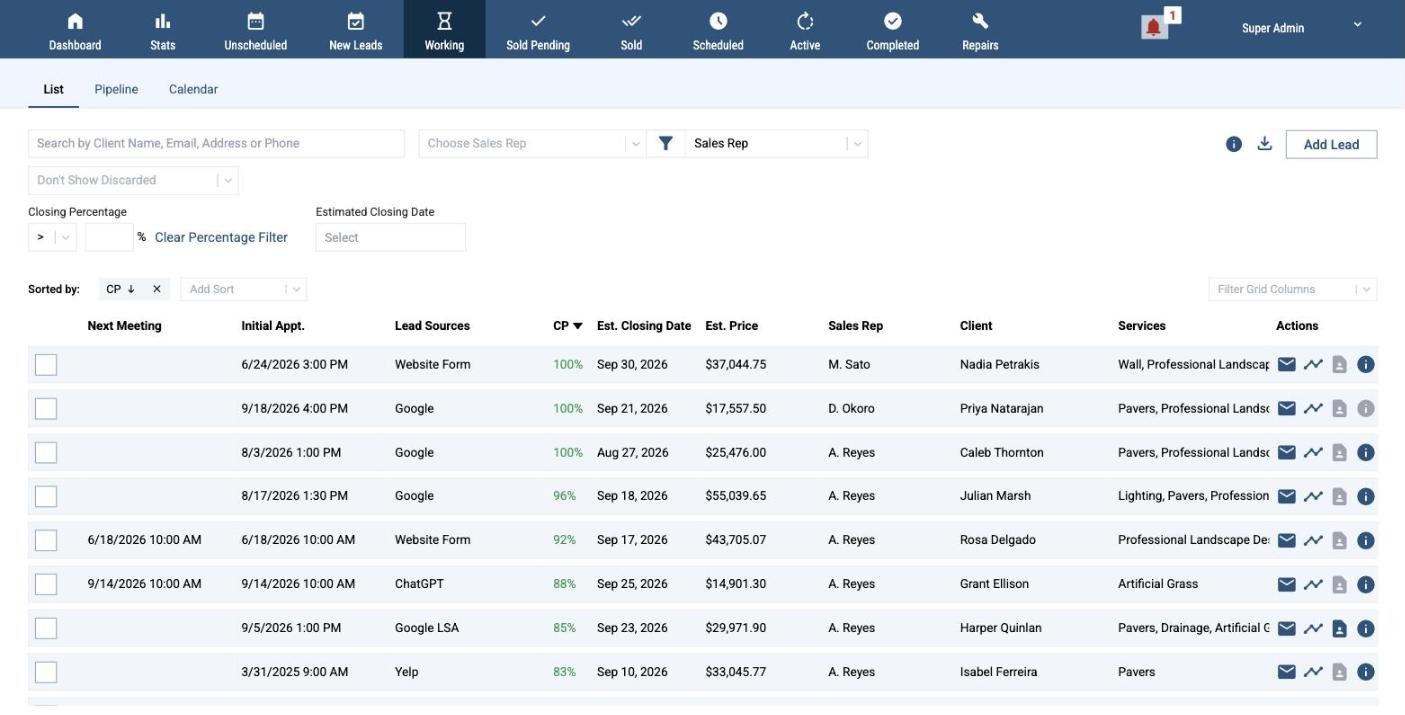Open the Dashboard home icon

[75, 21]
